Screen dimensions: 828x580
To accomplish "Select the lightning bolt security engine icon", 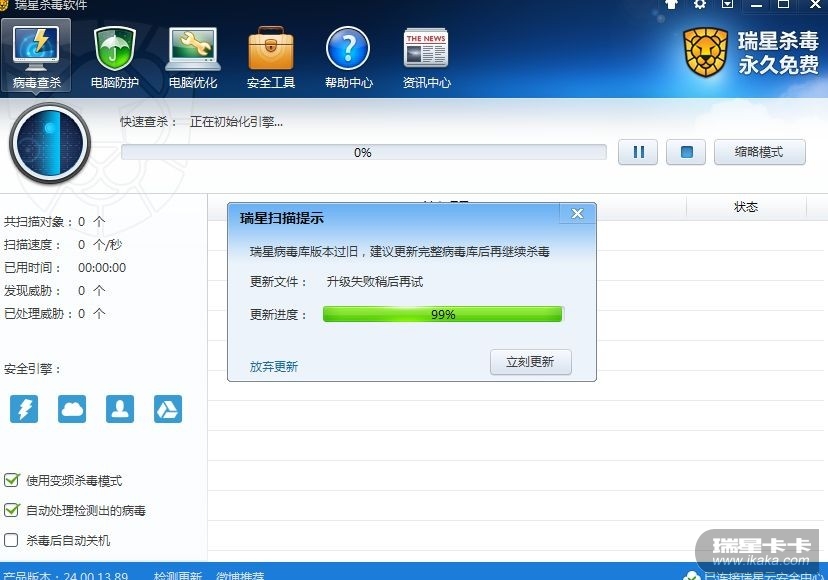I will click(24, 409).
